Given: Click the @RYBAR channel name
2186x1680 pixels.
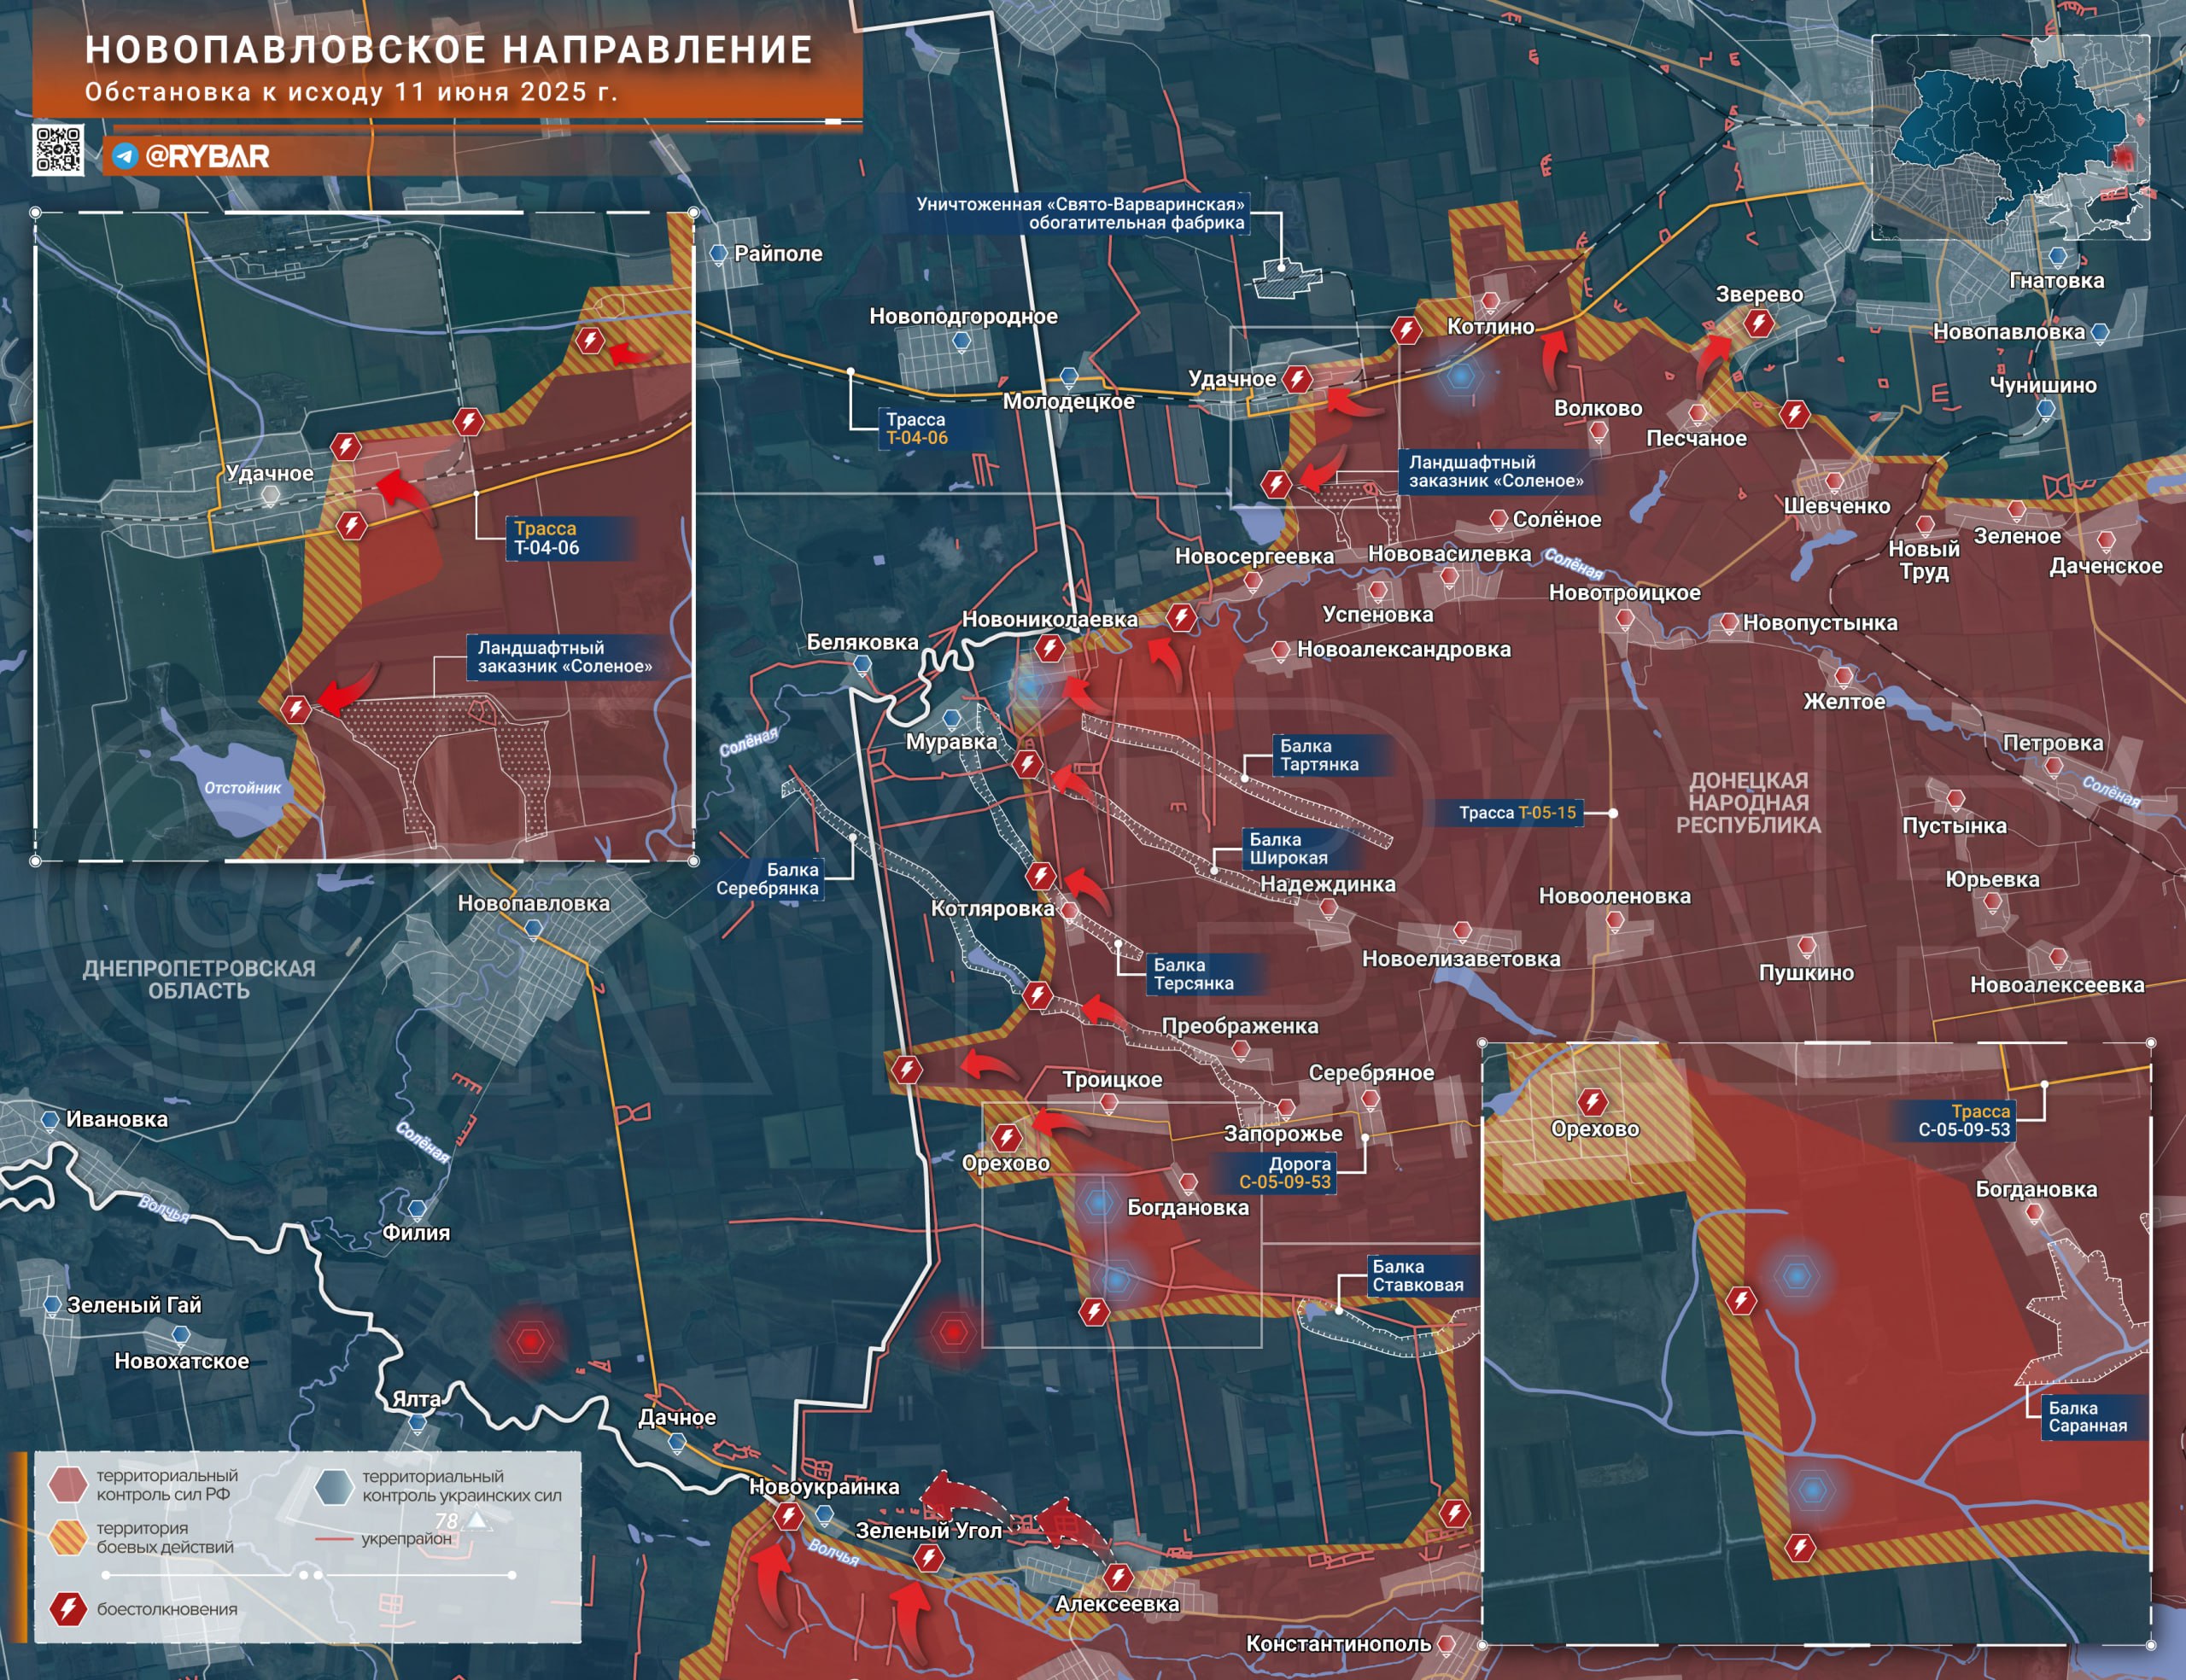Looking at the screenshot, I should [x=207, y=156].
